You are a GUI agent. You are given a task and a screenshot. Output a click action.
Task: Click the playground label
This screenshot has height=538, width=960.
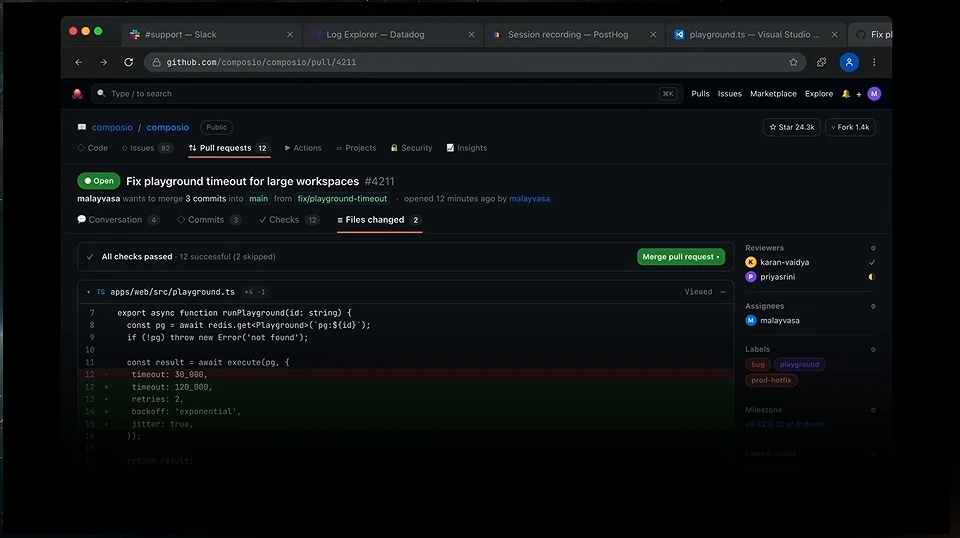(800, 364)
